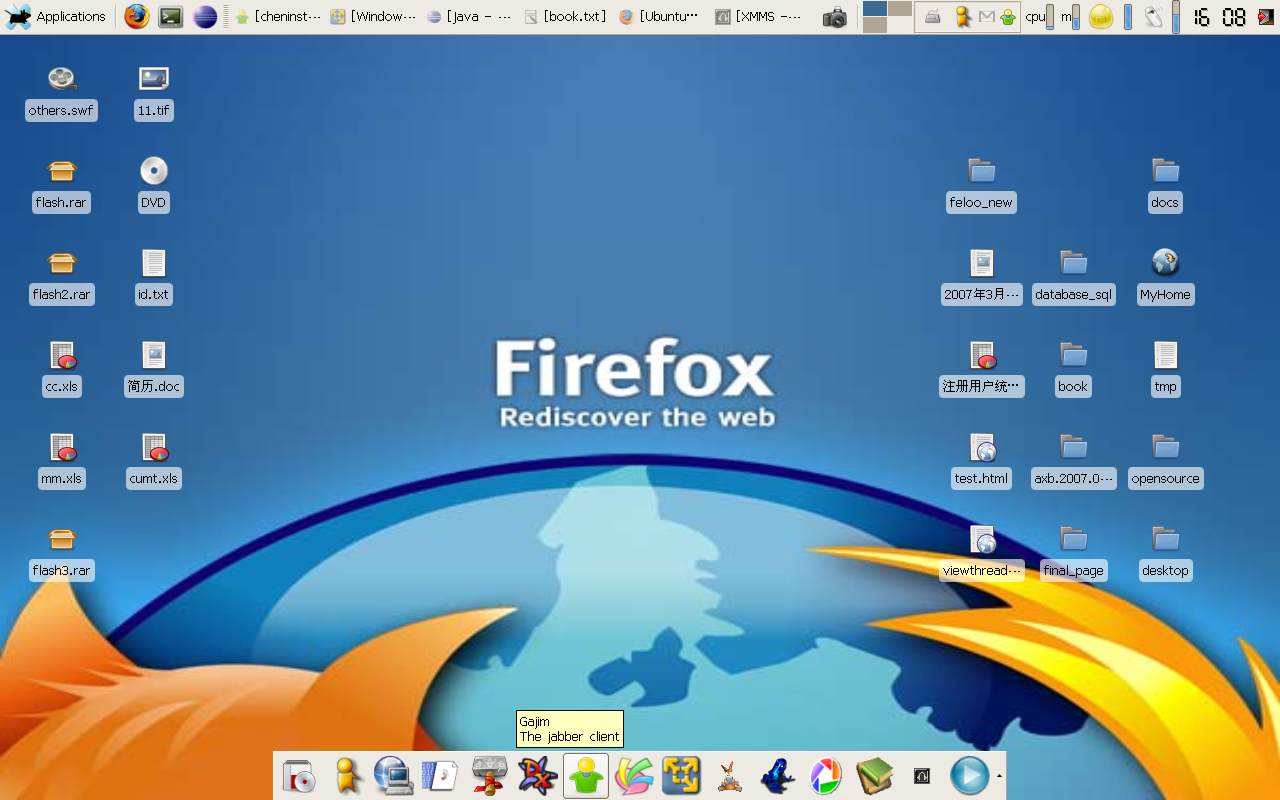Click the blue play button in dock
Image resolution: width=1280 pixels, height=800 pixels.
click(969, 776)
